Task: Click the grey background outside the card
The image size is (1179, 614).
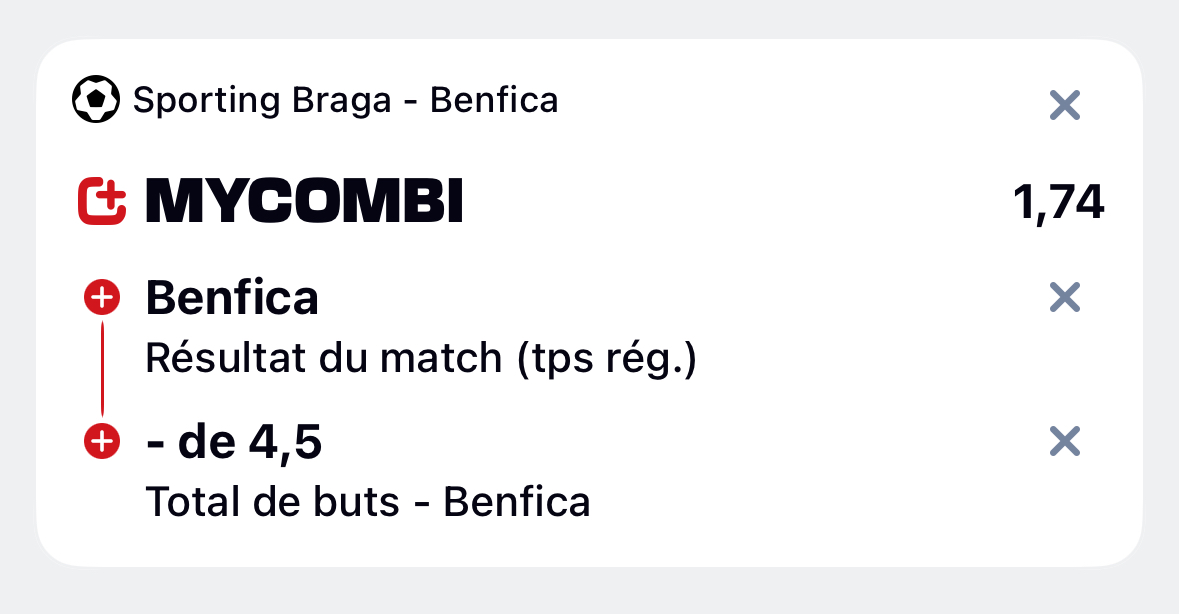Action: click(x=590, y=592)
